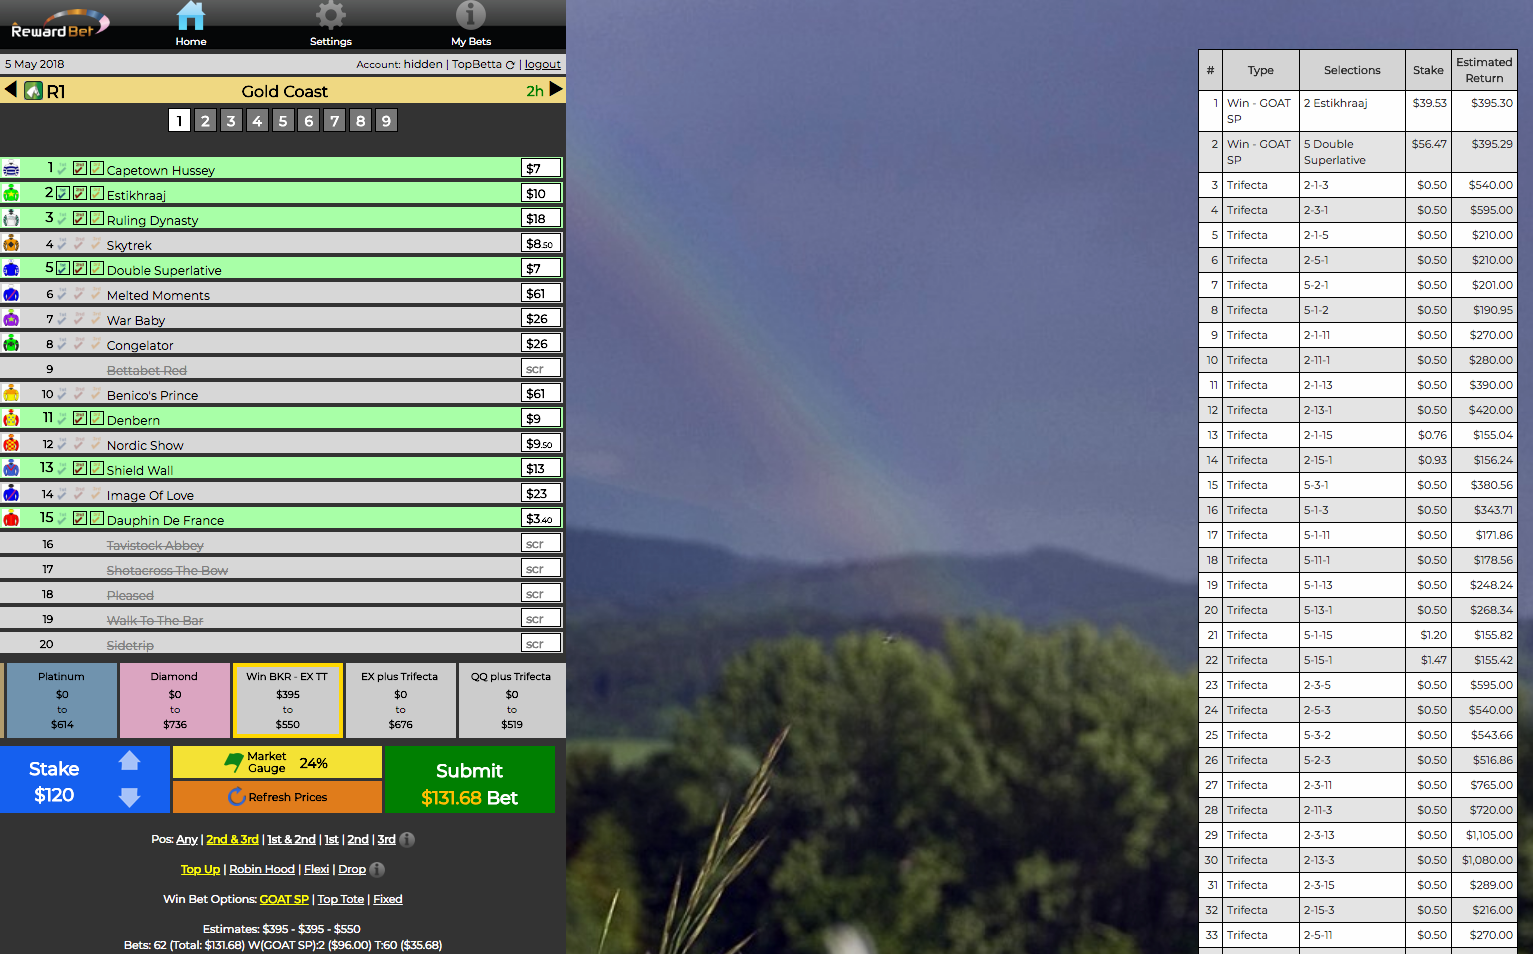Select race 1 tab
The image size is (1533, 954).
[x=179, y=121]
